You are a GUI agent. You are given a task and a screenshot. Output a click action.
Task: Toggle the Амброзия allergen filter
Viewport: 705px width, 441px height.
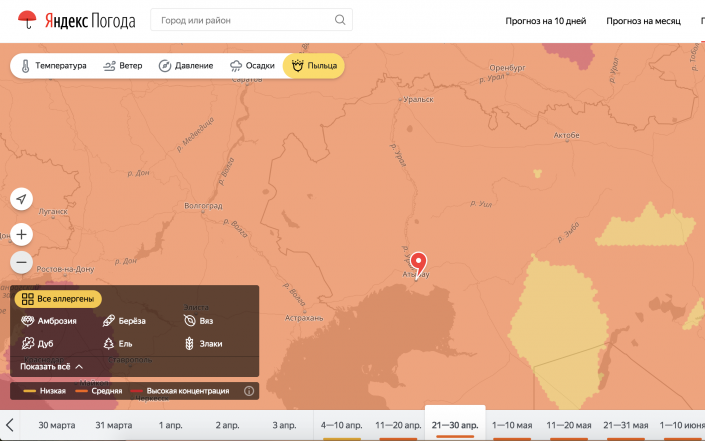click(x=49, y=321)
